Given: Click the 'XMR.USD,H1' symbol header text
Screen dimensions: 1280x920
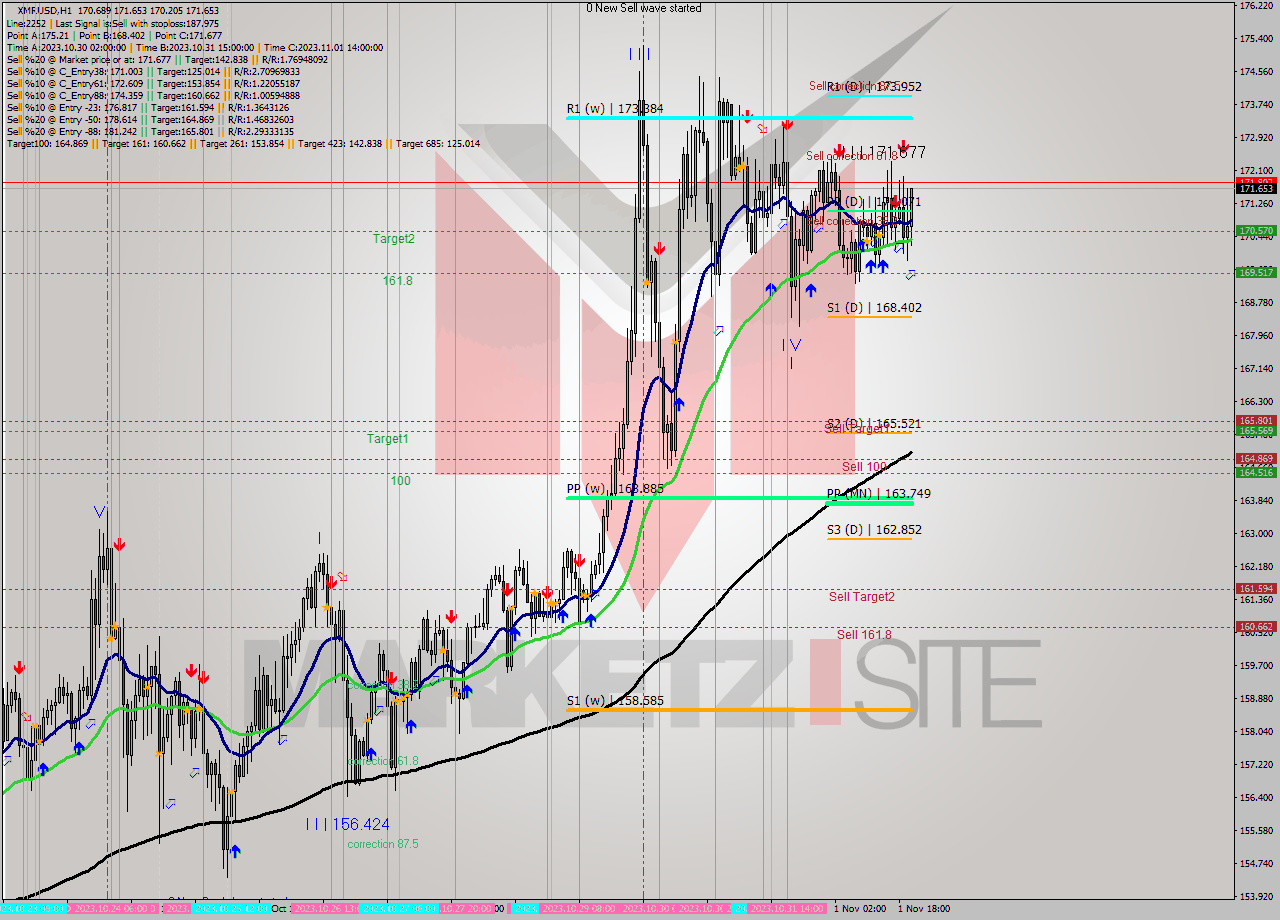Looking at the screenshot, I should click(x=46, y=10).
